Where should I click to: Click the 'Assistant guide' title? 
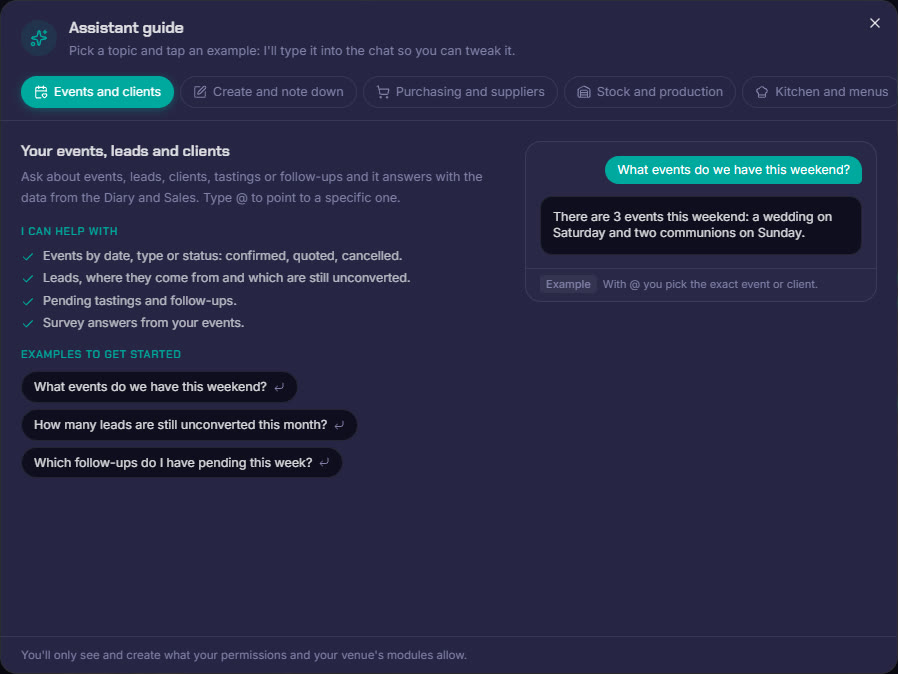[126, 28]
